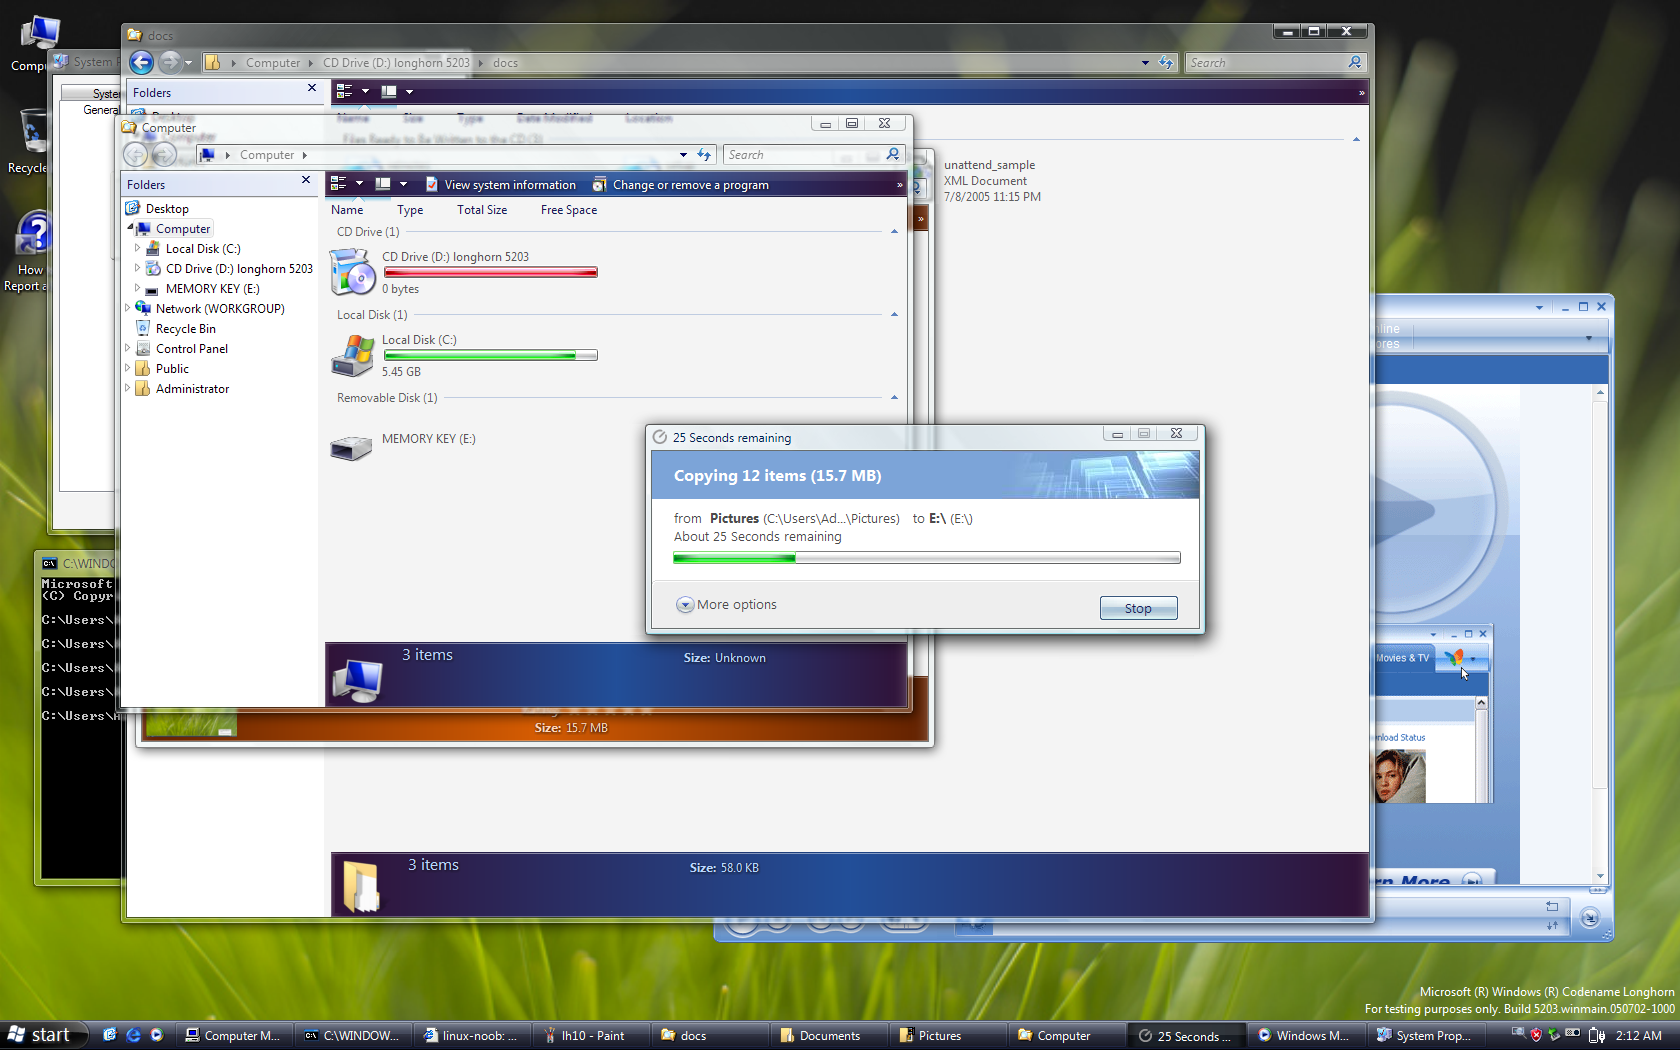Screen dimensions: 1680x1050
Task: Click the Computer window search field
Action: pyautogui.click(x=805, y=155)
